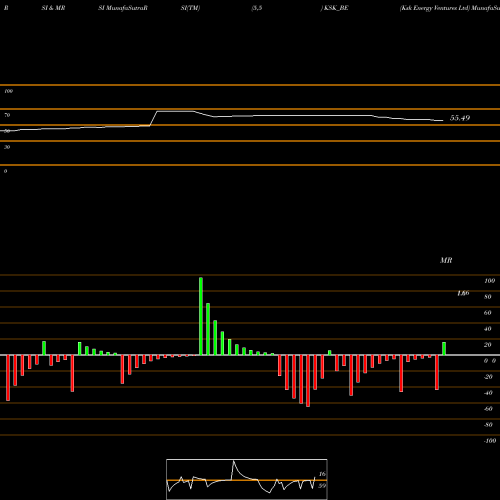Click the RSI left axis label 100
Screen dimensions: 500x500
click(8, 91)
